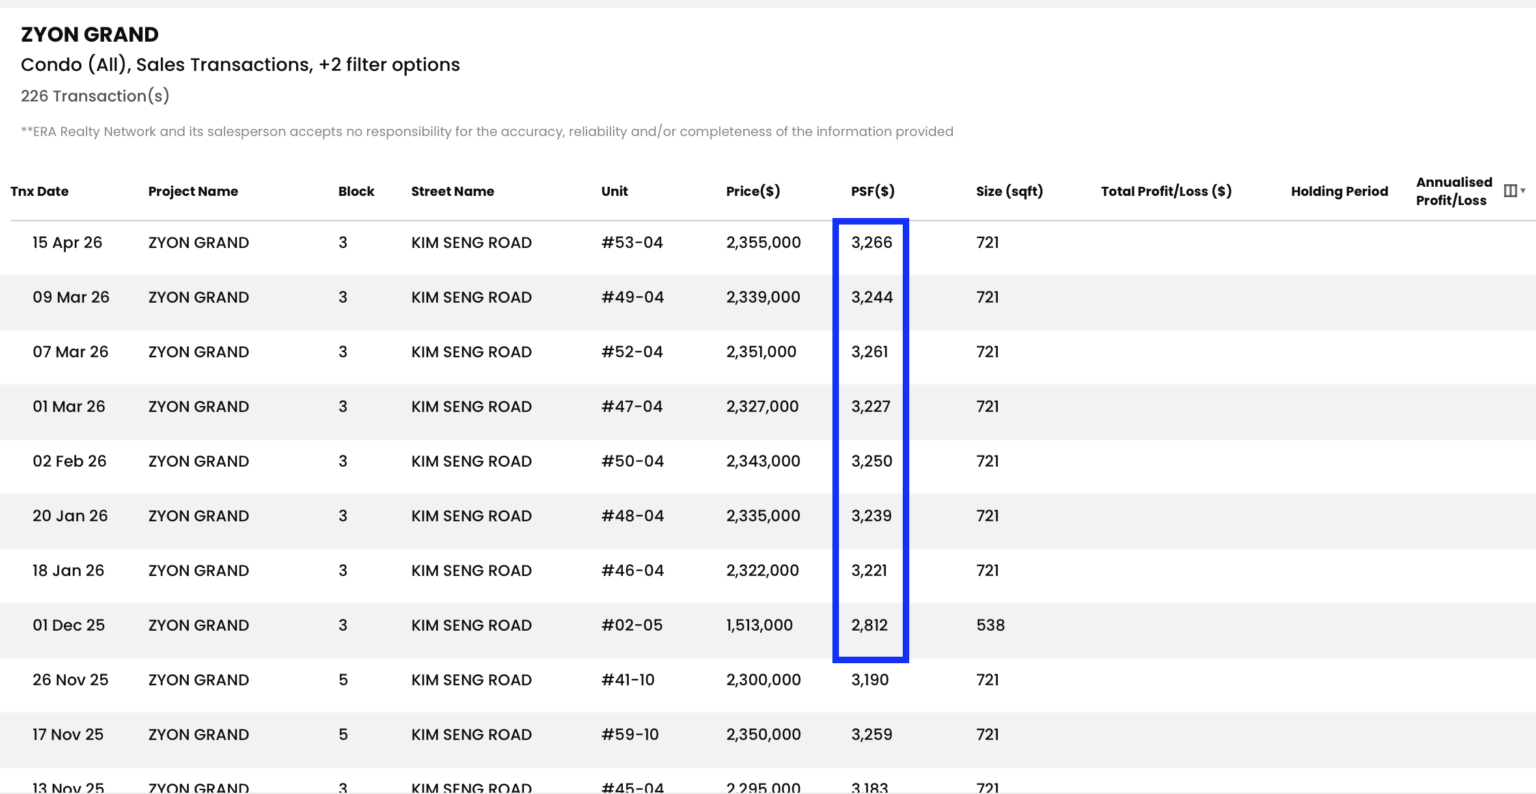Select price 2,335,000
This screenshot has height=794, width=1536.
[x=763, y=516]
